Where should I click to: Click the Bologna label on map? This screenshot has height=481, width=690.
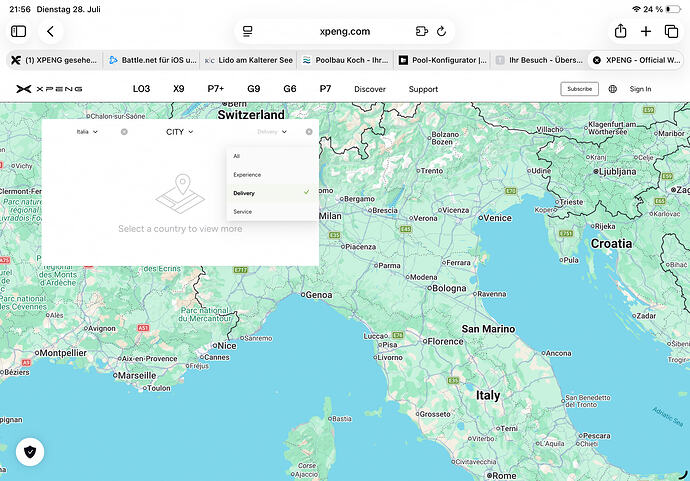(x=449, y=288)
